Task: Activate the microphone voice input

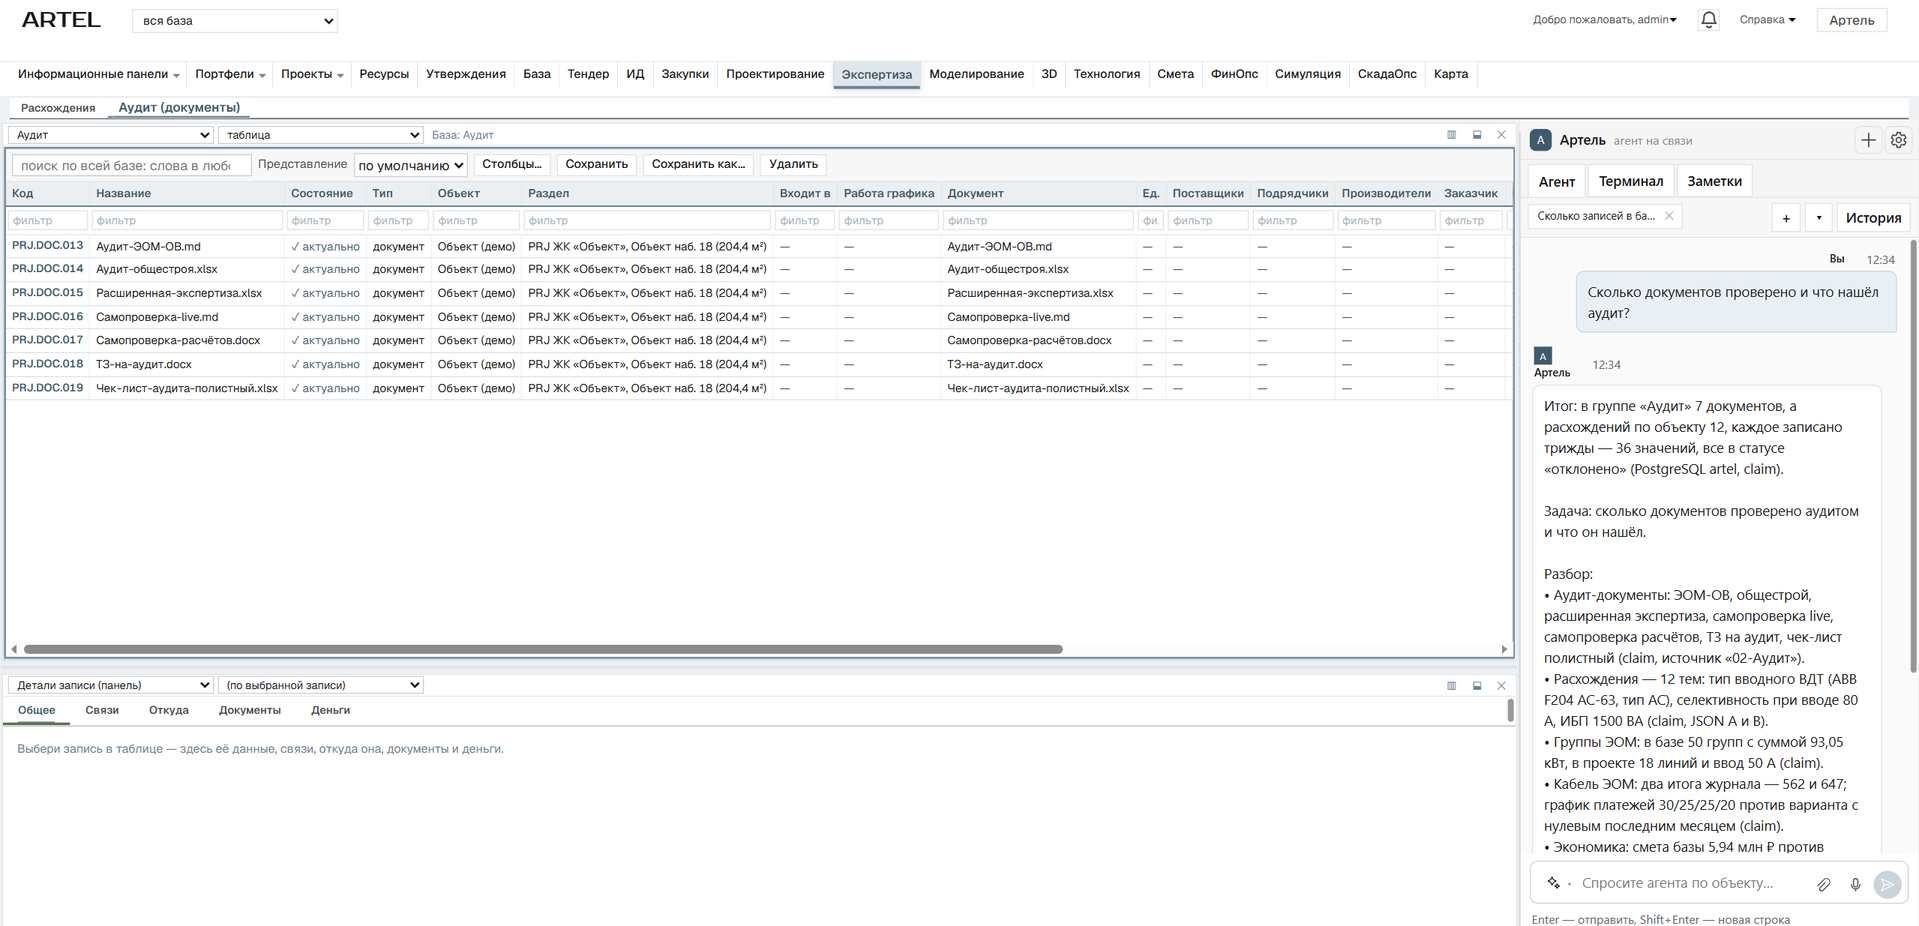Action: point(1855,884)
